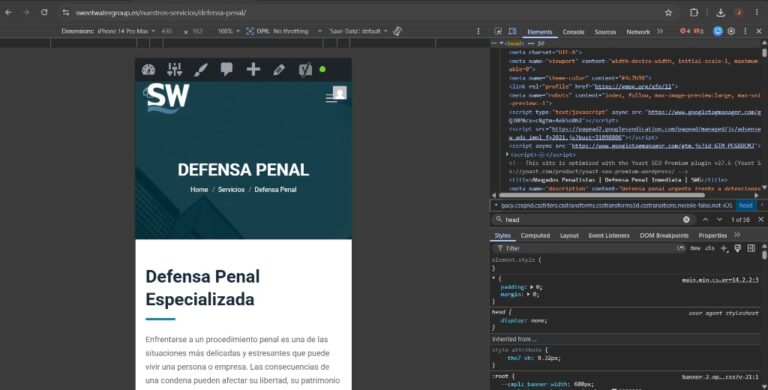This screenshot has width=768, height=390.
Task: Activate the inspect element picker
Action: tap(498, 31)
